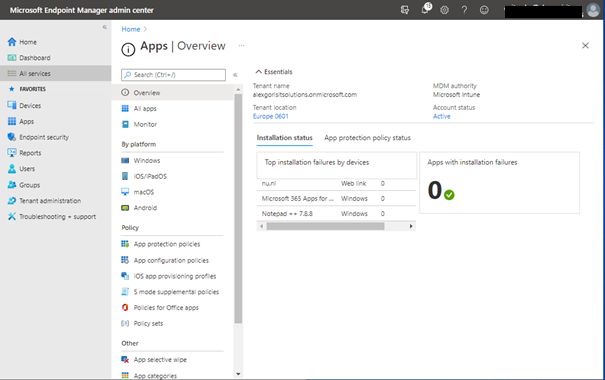Focus the Search (Ctrl+/) field
The height and width of the screenshot is (380, 605).
pos(173,75)
